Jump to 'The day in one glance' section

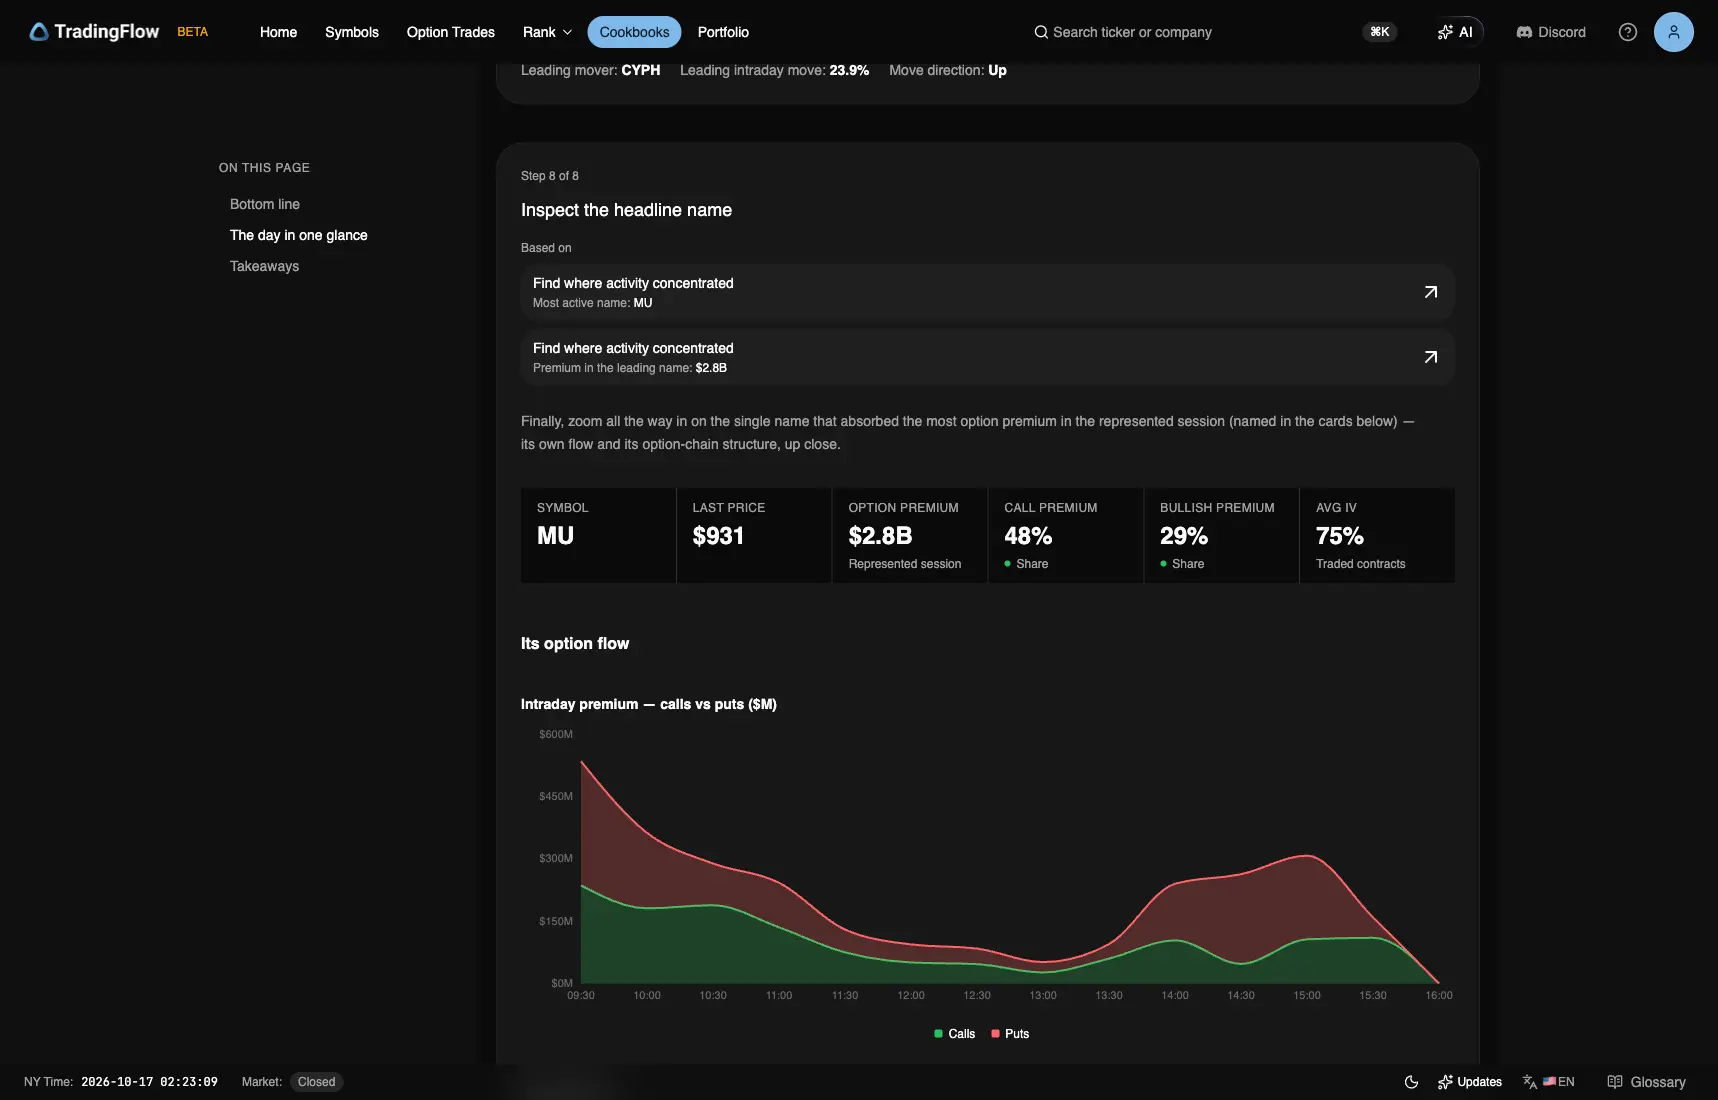[299, 235]
